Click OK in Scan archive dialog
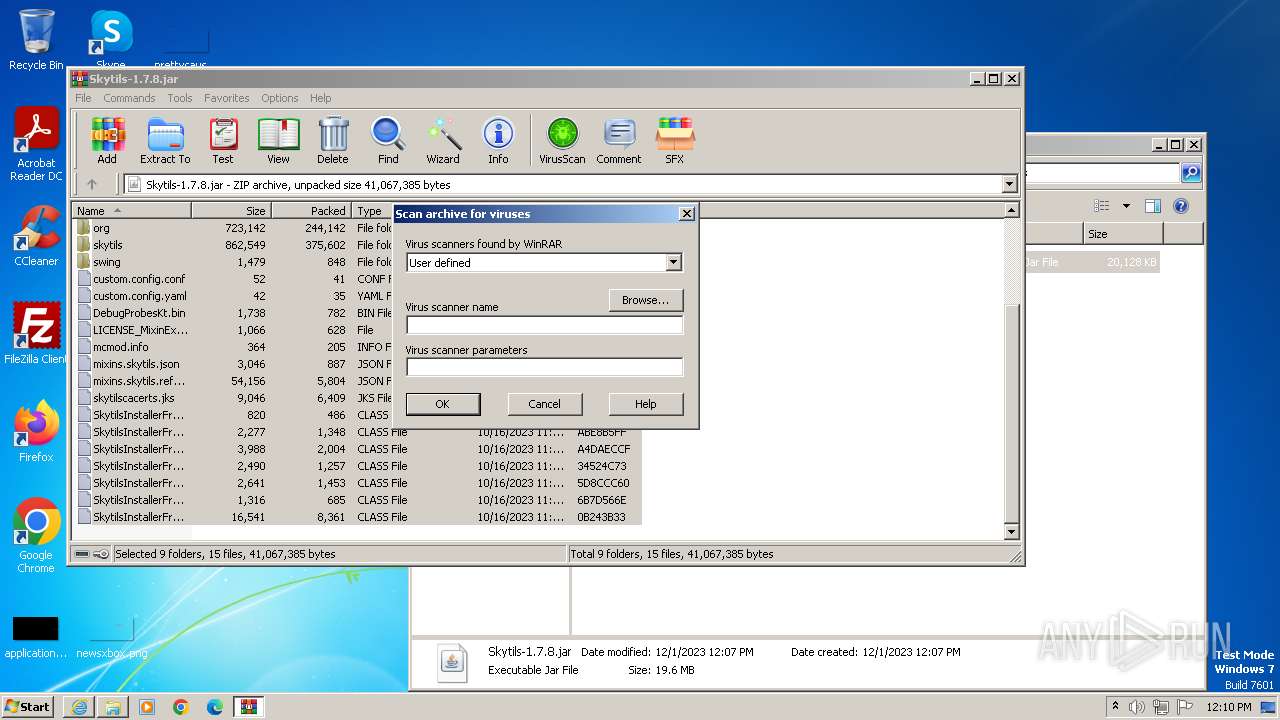This screenshot has height=720, width=1280. (x=443, y=404)
